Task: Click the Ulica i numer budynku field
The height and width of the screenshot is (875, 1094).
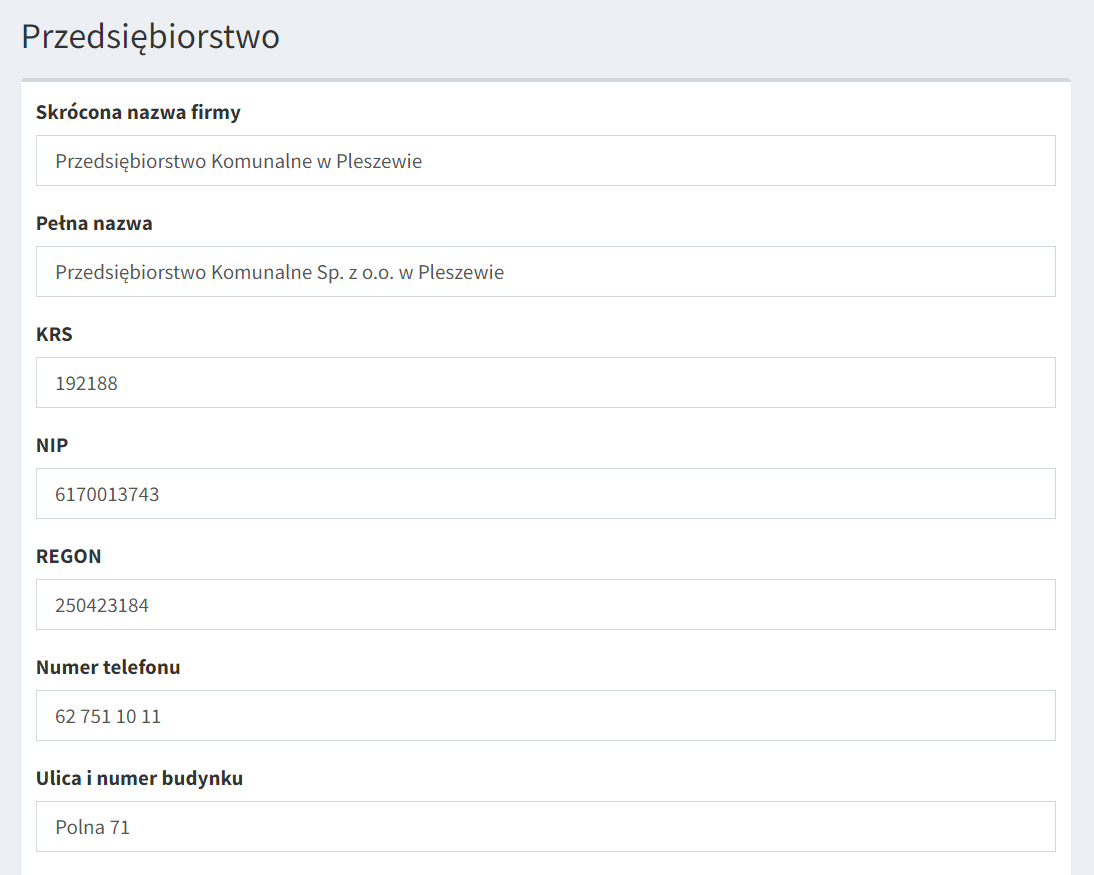Action: (545, 827)
